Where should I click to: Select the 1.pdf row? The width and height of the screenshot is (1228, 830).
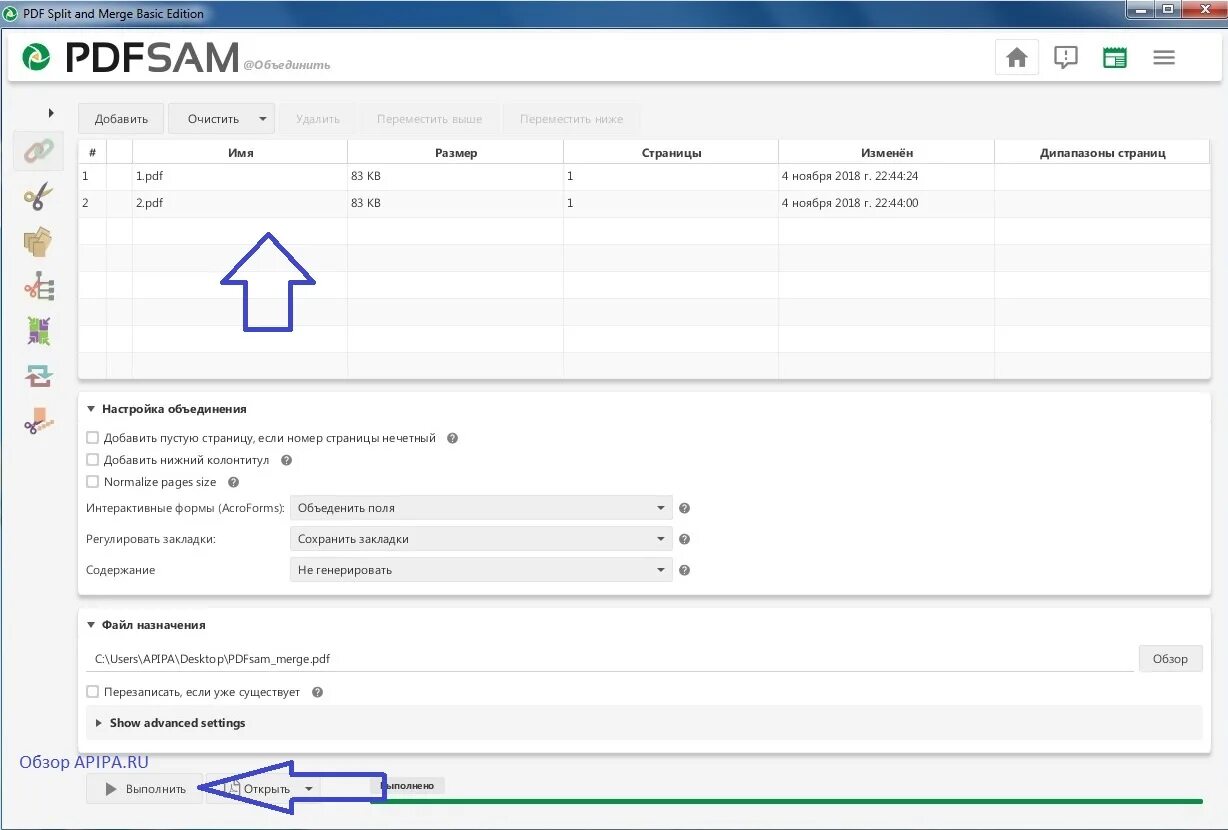[644, 176]
